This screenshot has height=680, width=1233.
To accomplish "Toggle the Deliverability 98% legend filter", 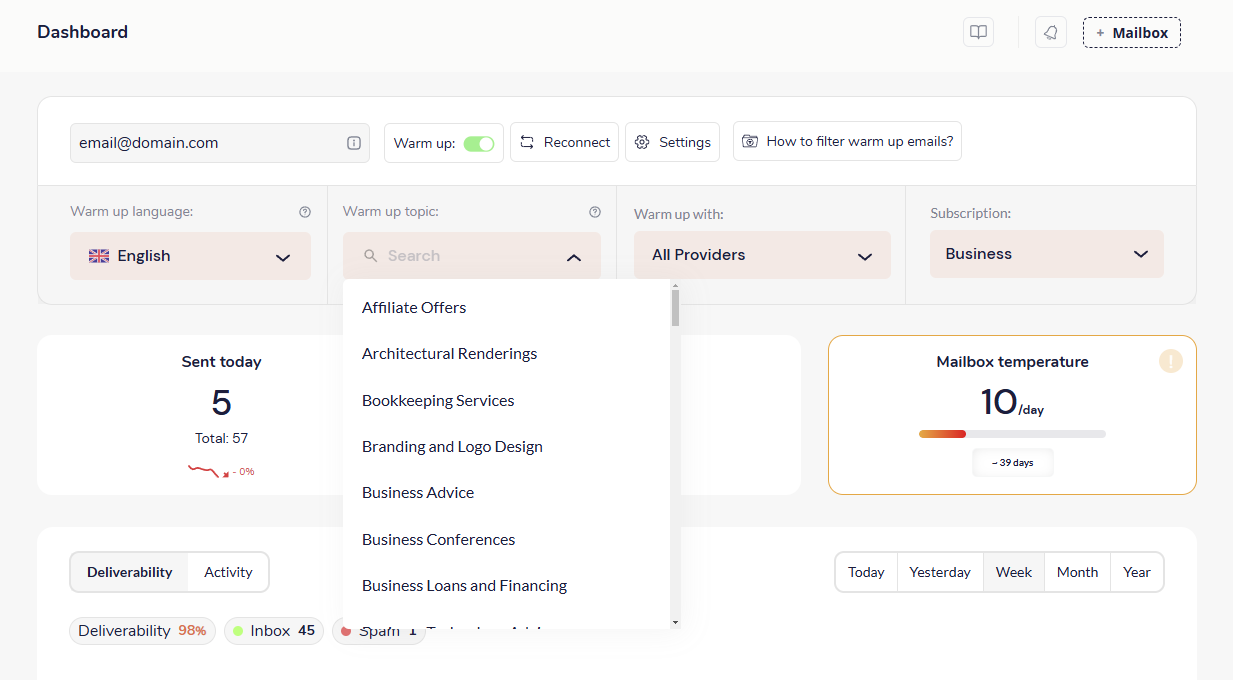I will tap(142, 631).
